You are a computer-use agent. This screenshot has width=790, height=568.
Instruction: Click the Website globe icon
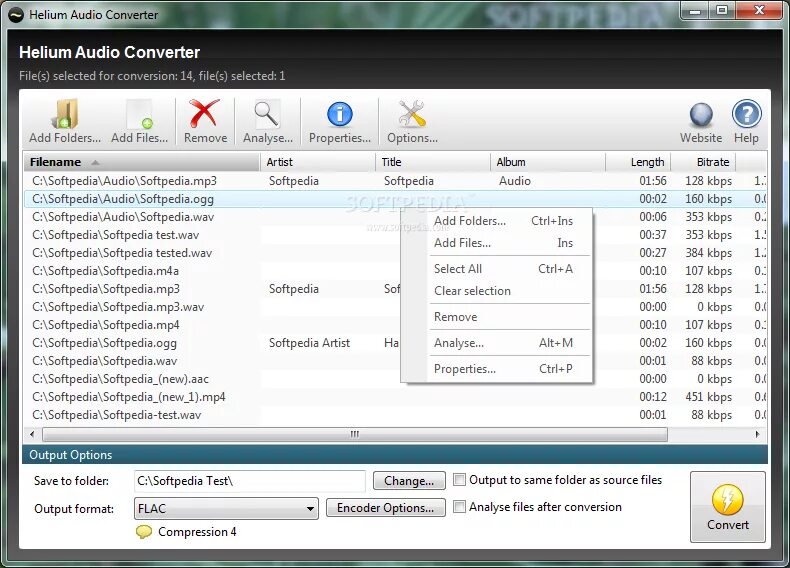coord(701,115)
